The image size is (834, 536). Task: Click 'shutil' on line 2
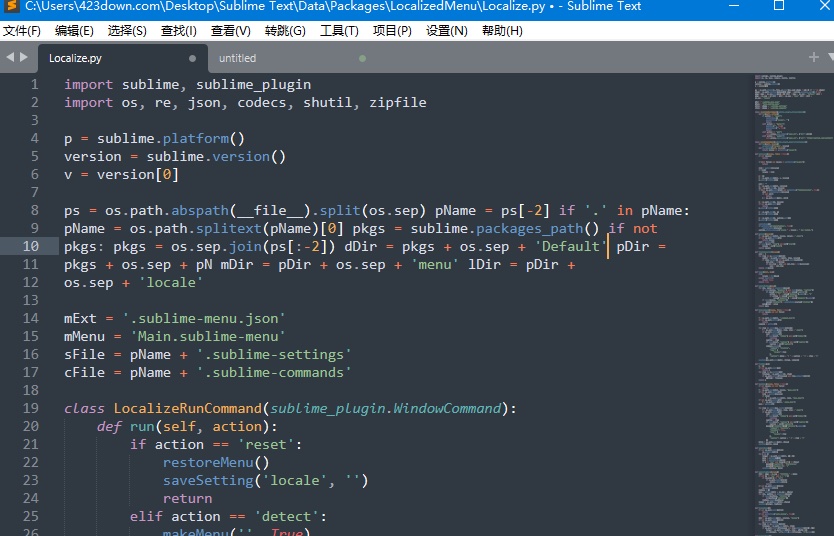pyautogui.click(x=328, y=102)
